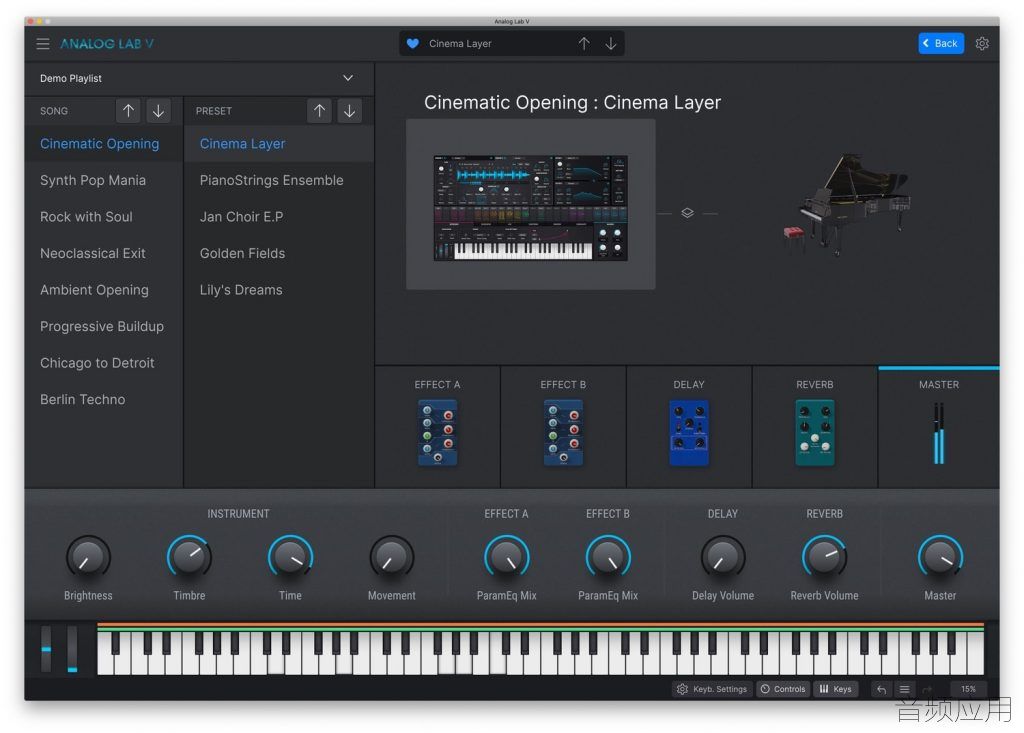Click the Movement knob
1024x733 pixels.
[x=392, y=558]
